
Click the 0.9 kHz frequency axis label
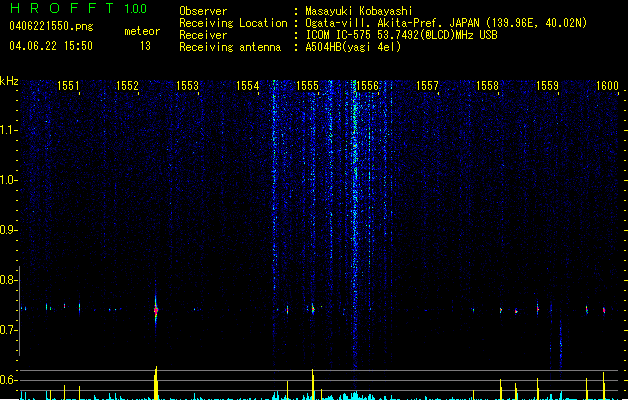pos(8,230)
